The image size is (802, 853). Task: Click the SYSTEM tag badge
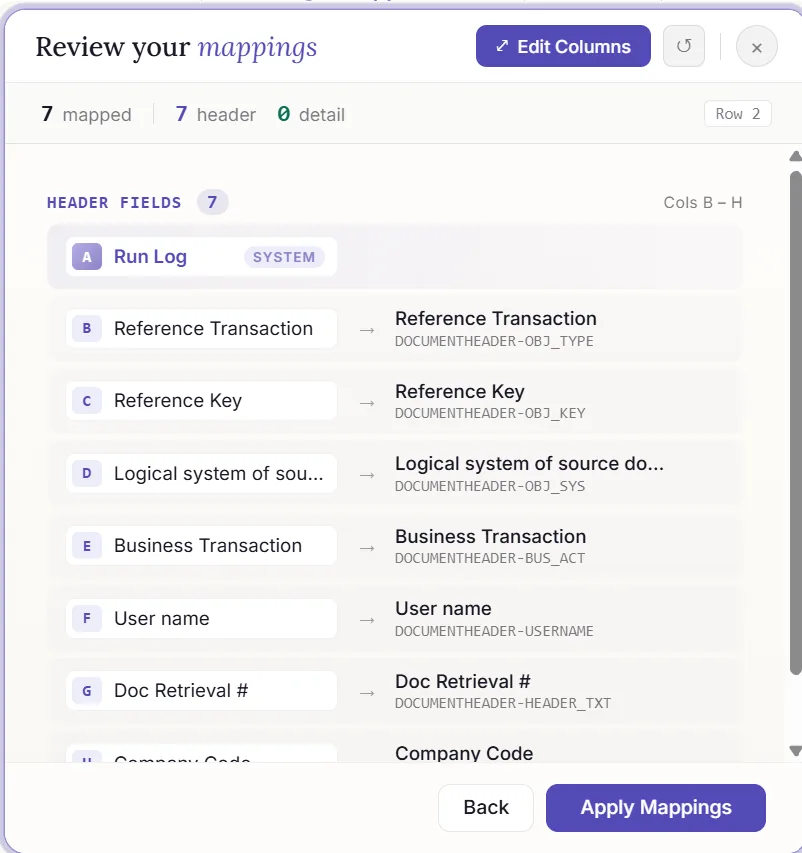tap(284, 257)
